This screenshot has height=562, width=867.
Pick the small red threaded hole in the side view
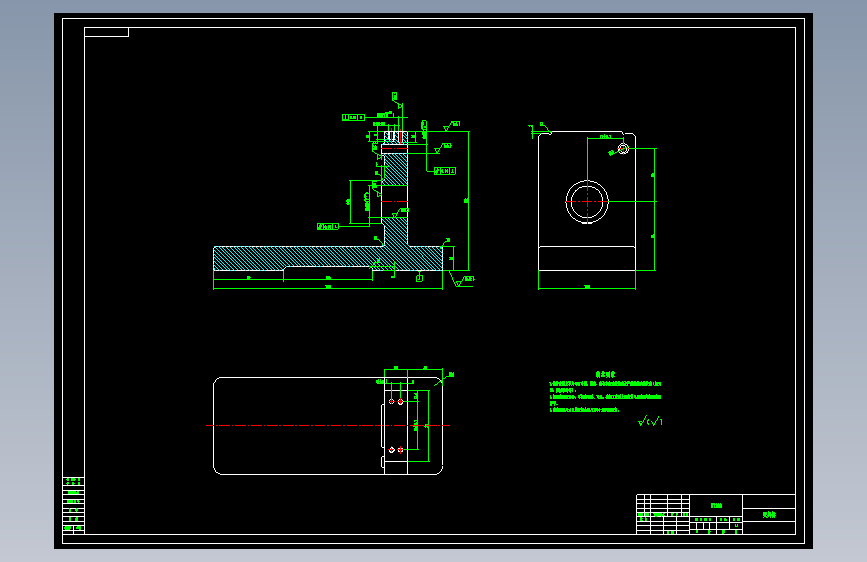[623, 149]
